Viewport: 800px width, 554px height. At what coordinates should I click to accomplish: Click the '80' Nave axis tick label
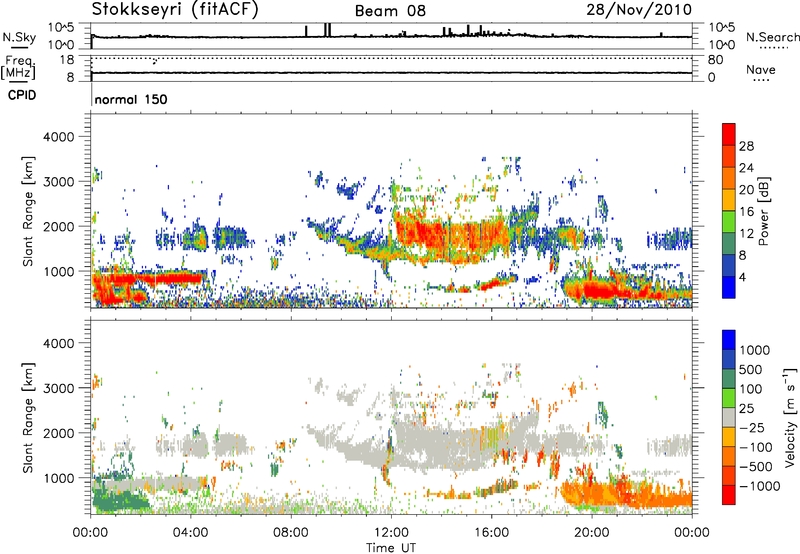point(715,60)
